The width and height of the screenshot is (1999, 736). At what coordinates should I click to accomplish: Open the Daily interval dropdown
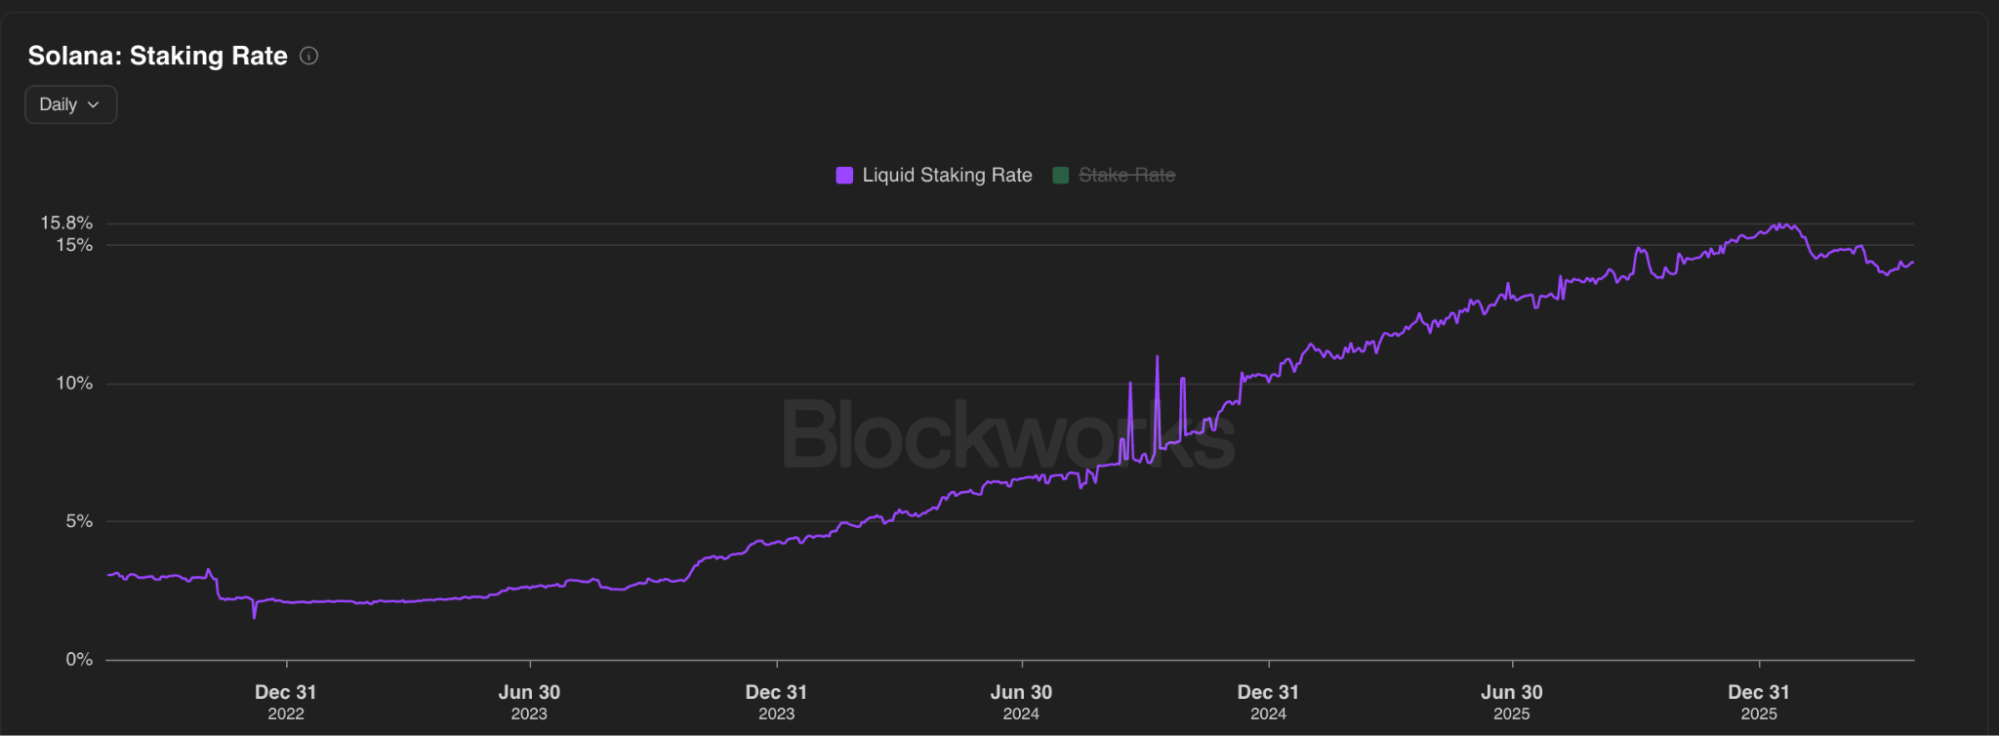point(70,104)
